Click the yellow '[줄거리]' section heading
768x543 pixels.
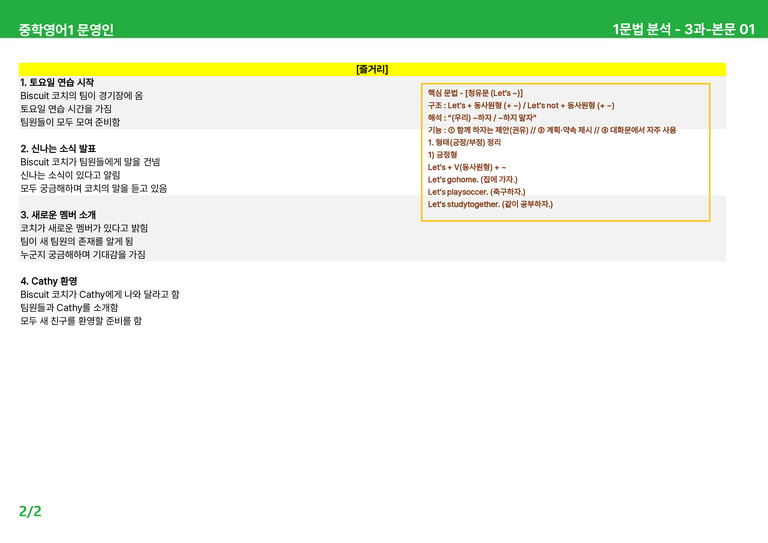[x=372, y=69]
